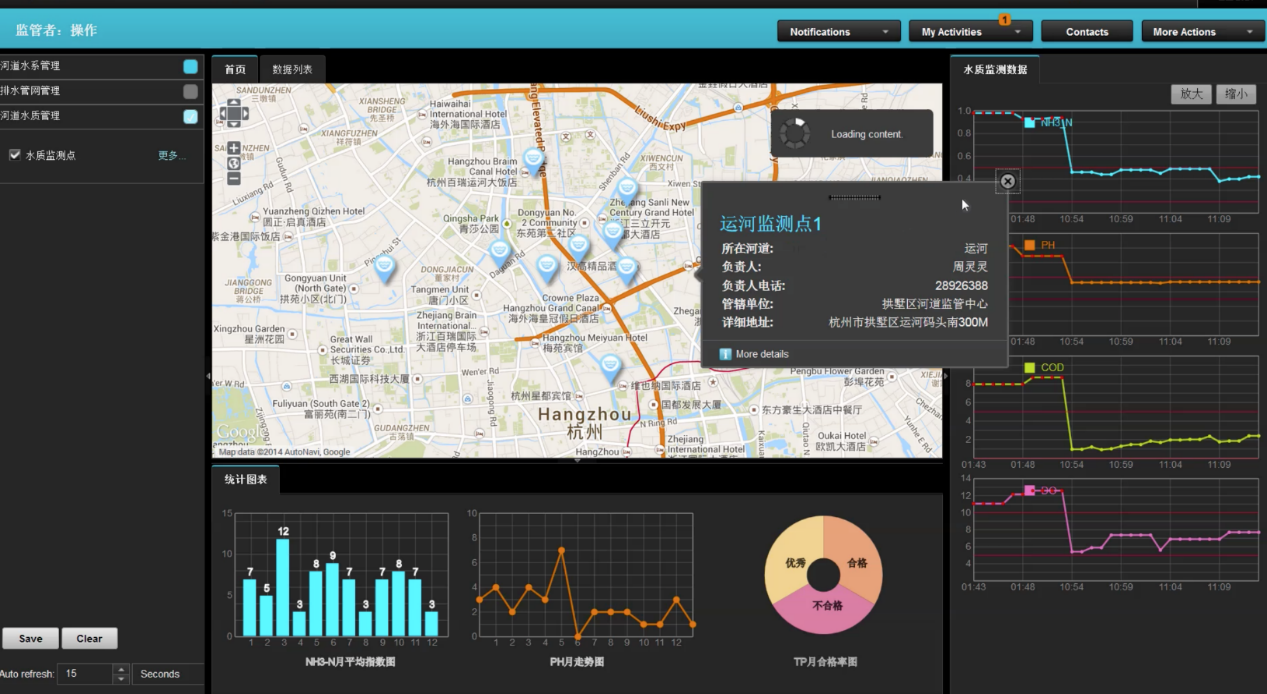Open the More Actions dropdown
This screenshot has width=1267, height=694.
(x=1203, y=32)
